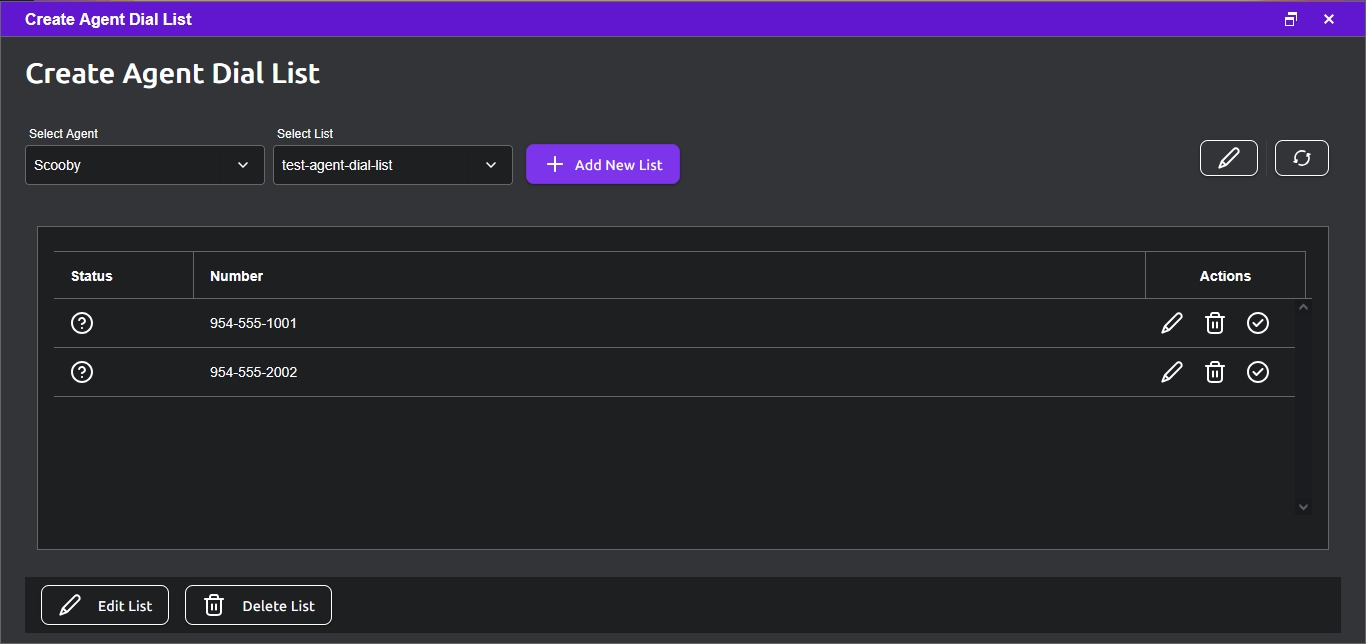Click the table scrollbar down arrow
Image resolution: width=1366 pixels, height=644 pixels.
click(1303, 507)
